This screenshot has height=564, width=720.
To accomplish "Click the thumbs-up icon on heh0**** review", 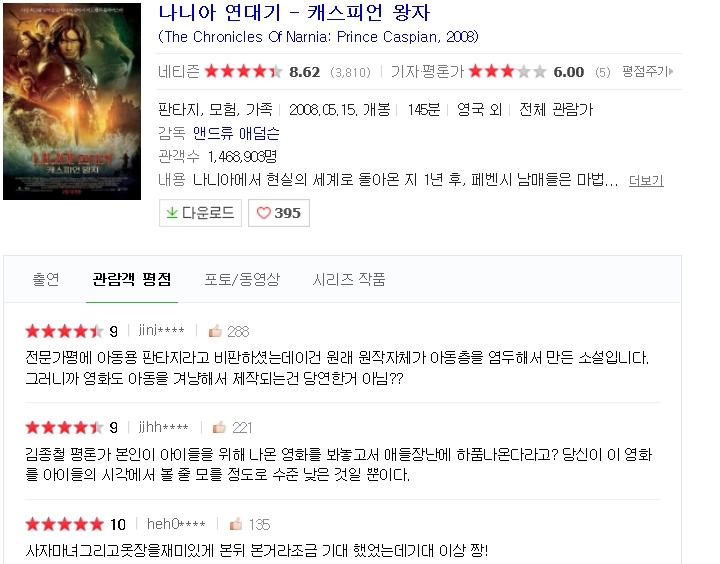I will click(236, 524).
